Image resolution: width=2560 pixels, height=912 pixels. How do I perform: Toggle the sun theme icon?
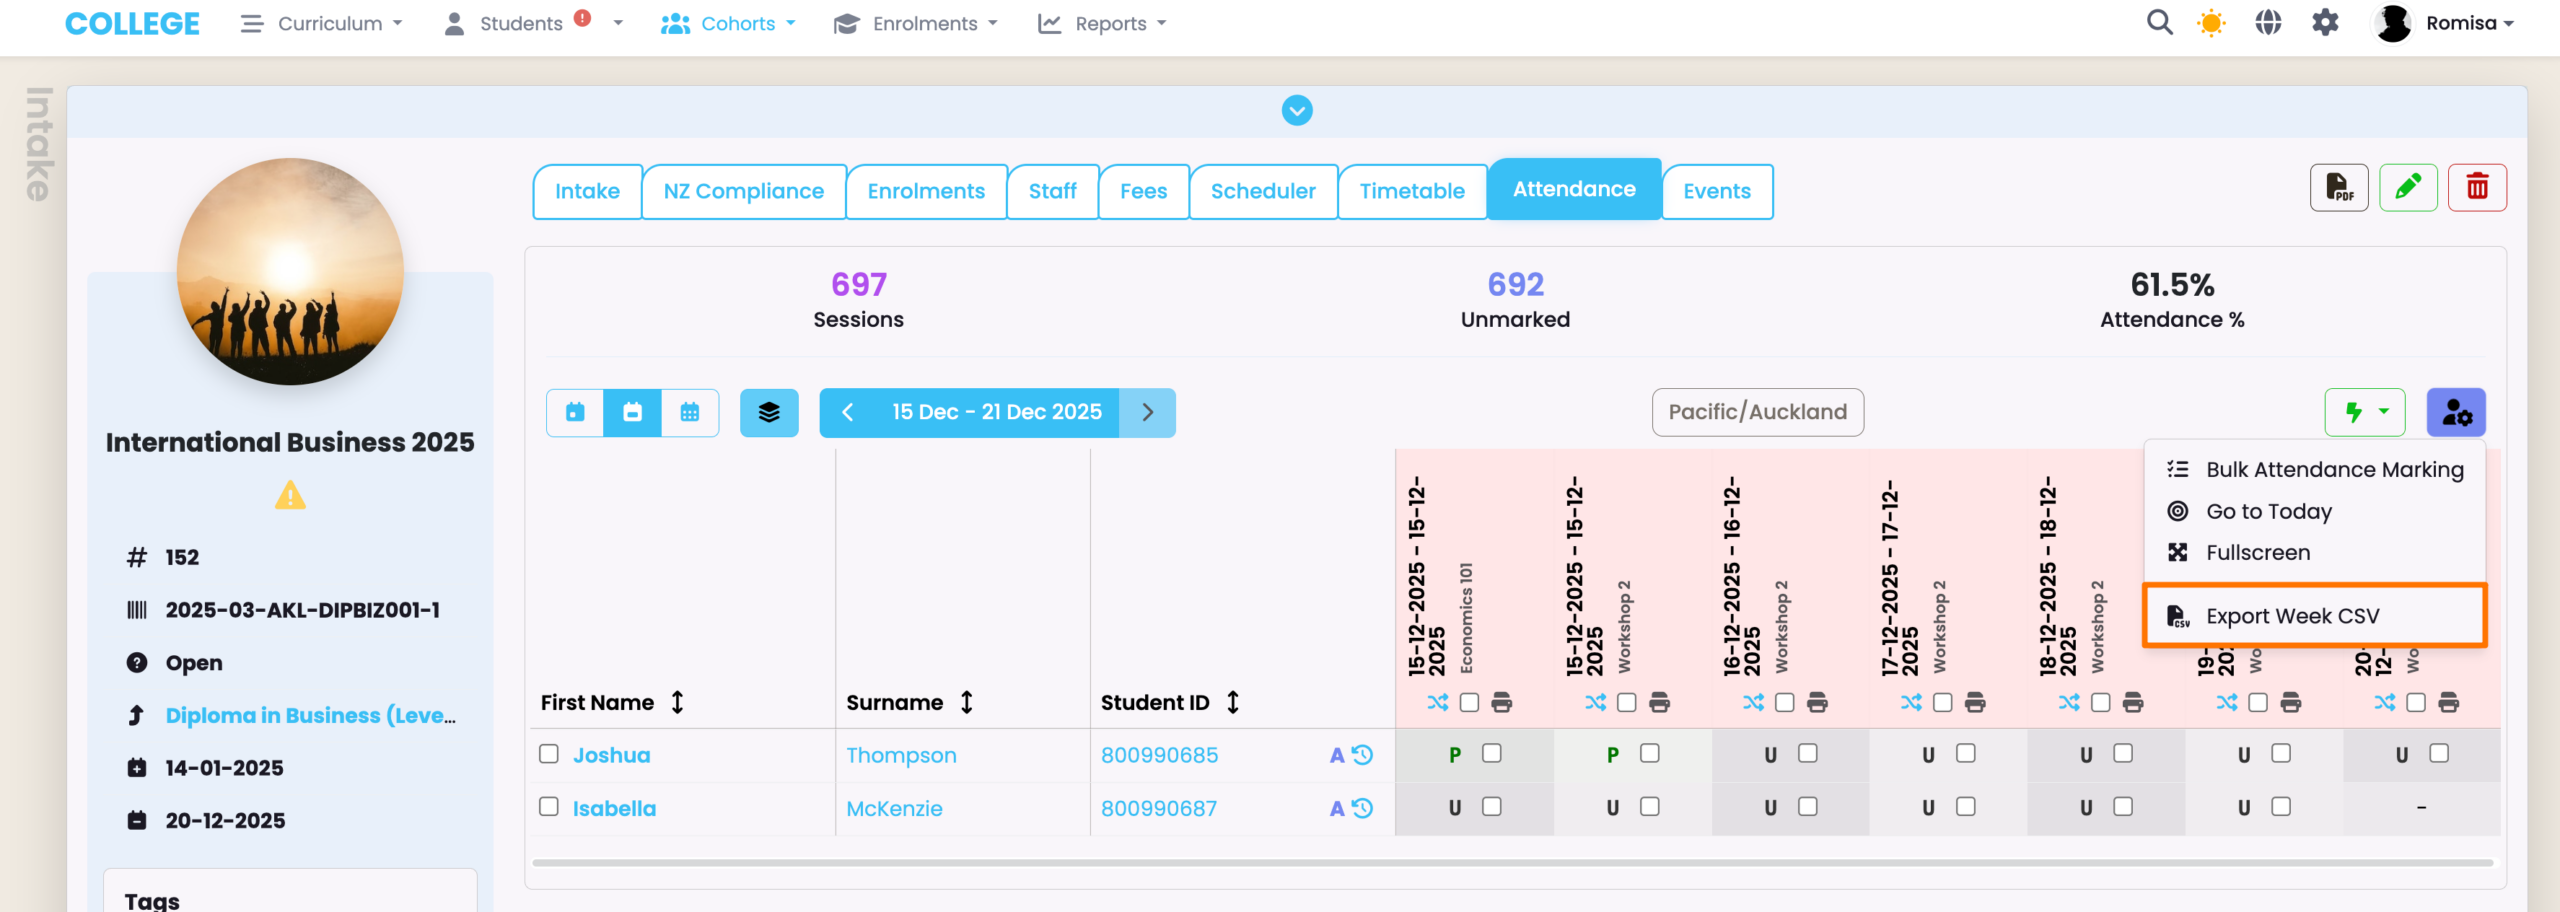coord(2211,23)
